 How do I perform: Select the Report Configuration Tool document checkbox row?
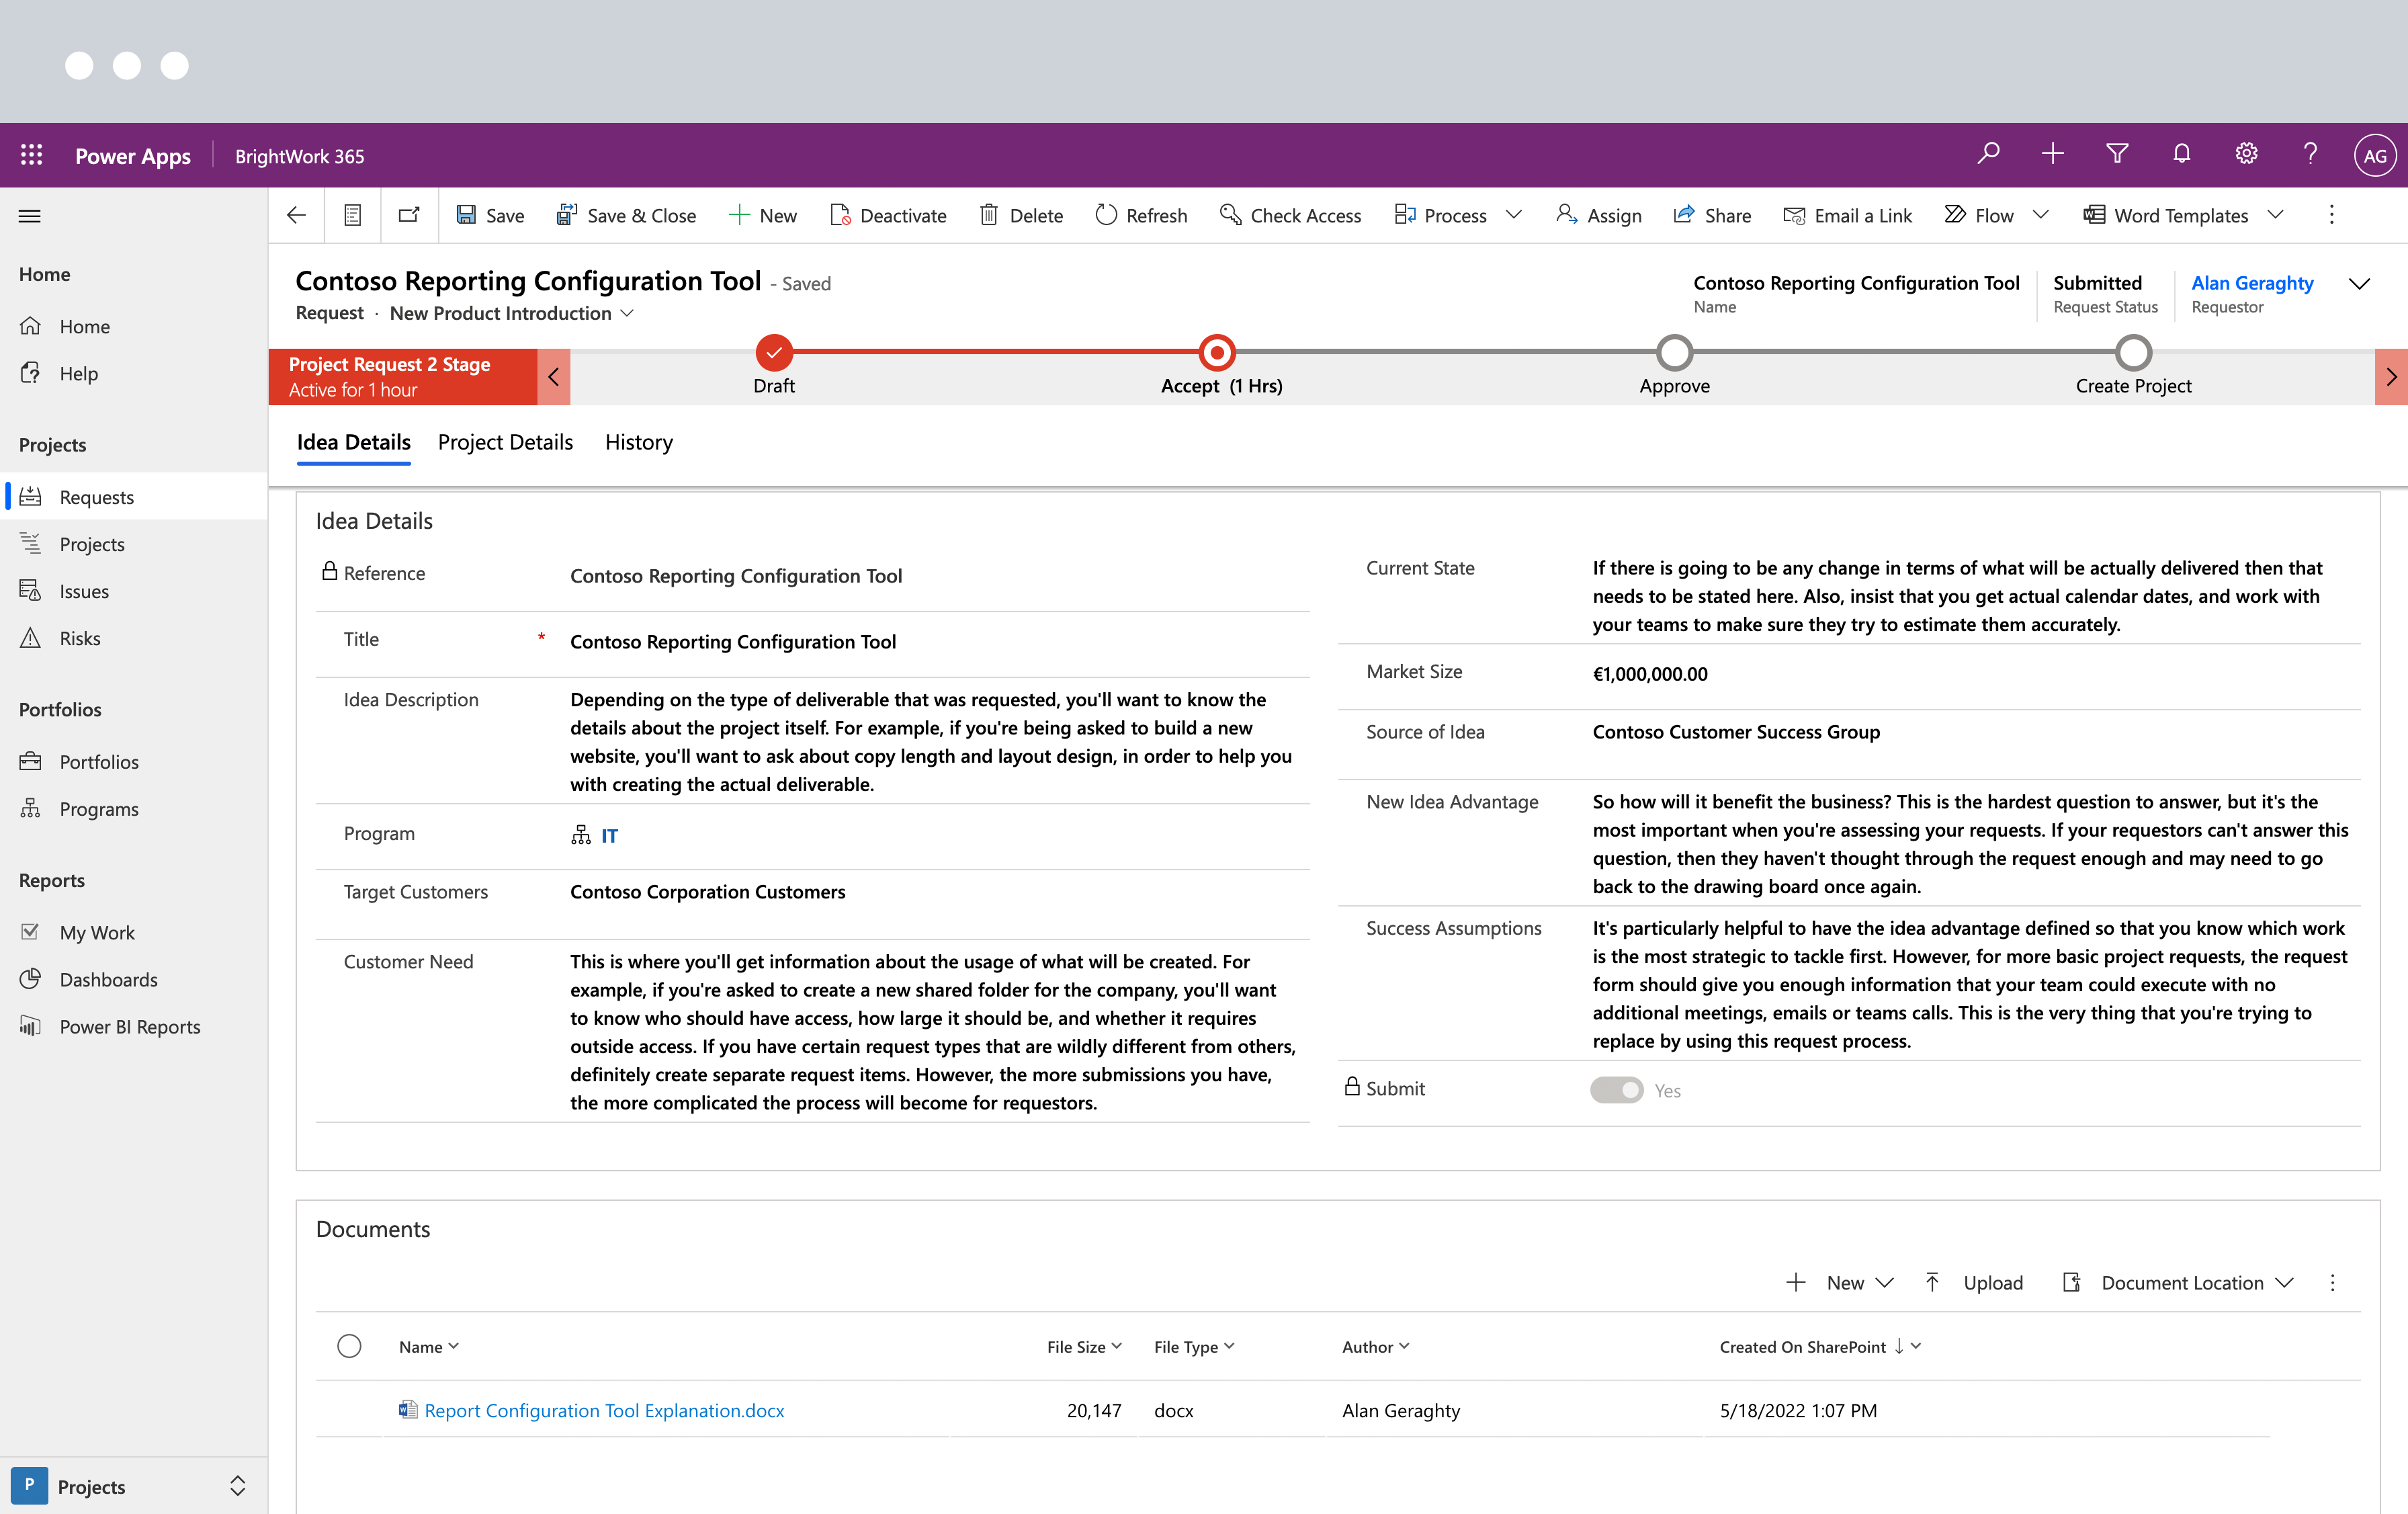(350, 1410)
